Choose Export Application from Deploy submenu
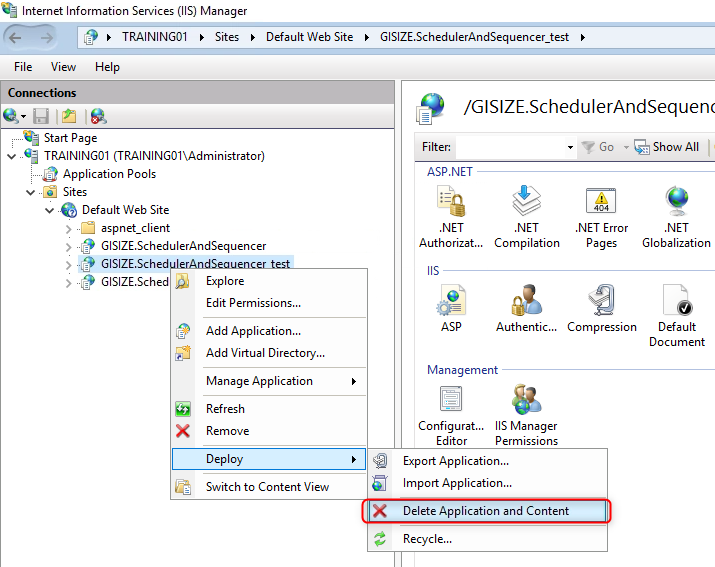 (x=487, y=461)
